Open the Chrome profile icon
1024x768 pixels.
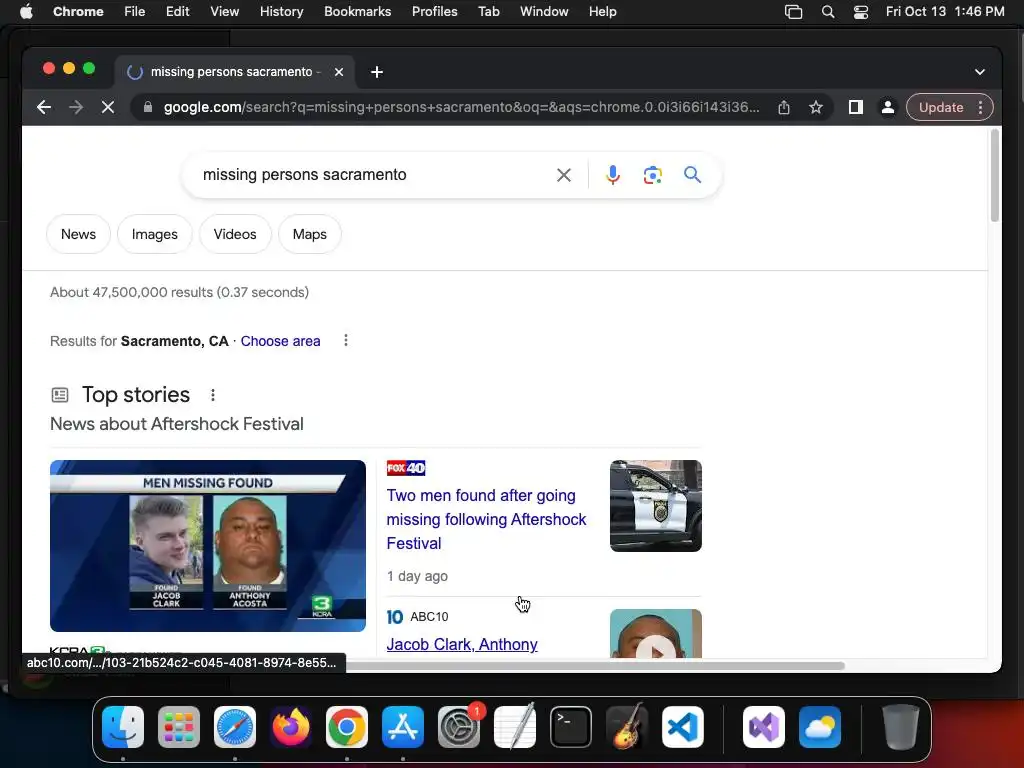tap(888, 107)
